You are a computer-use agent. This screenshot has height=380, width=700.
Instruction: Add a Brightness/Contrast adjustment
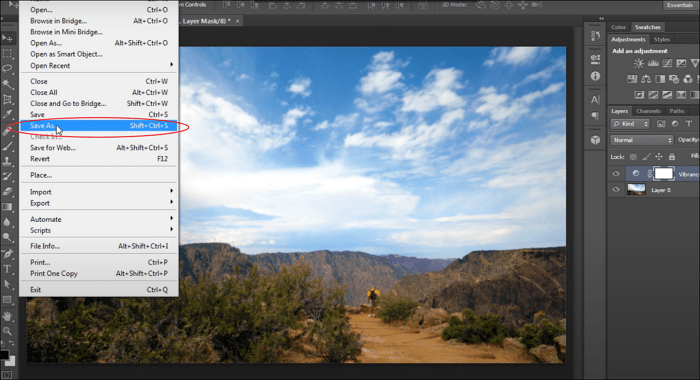click(639, 63)
